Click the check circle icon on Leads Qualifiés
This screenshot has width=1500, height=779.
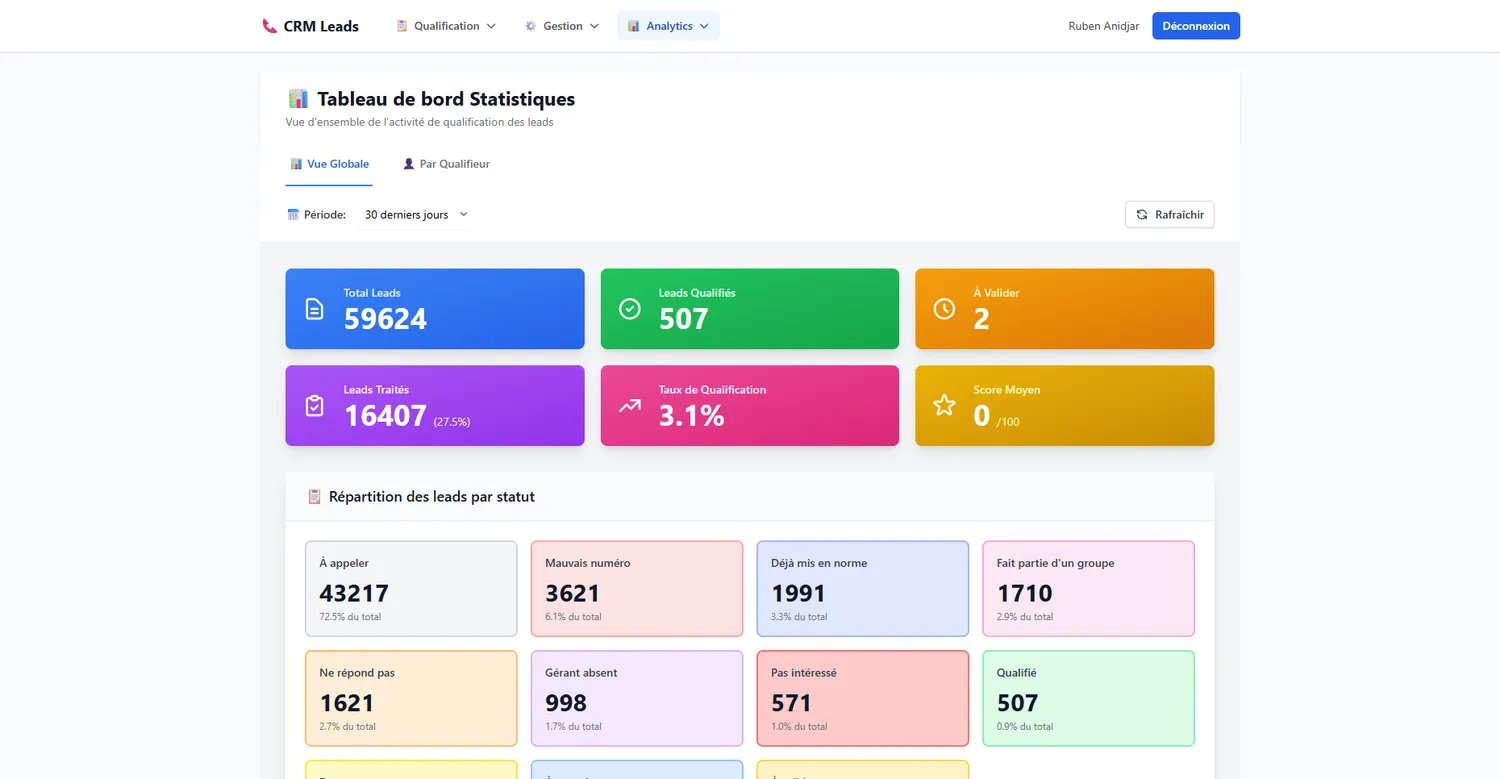point(630,309)
